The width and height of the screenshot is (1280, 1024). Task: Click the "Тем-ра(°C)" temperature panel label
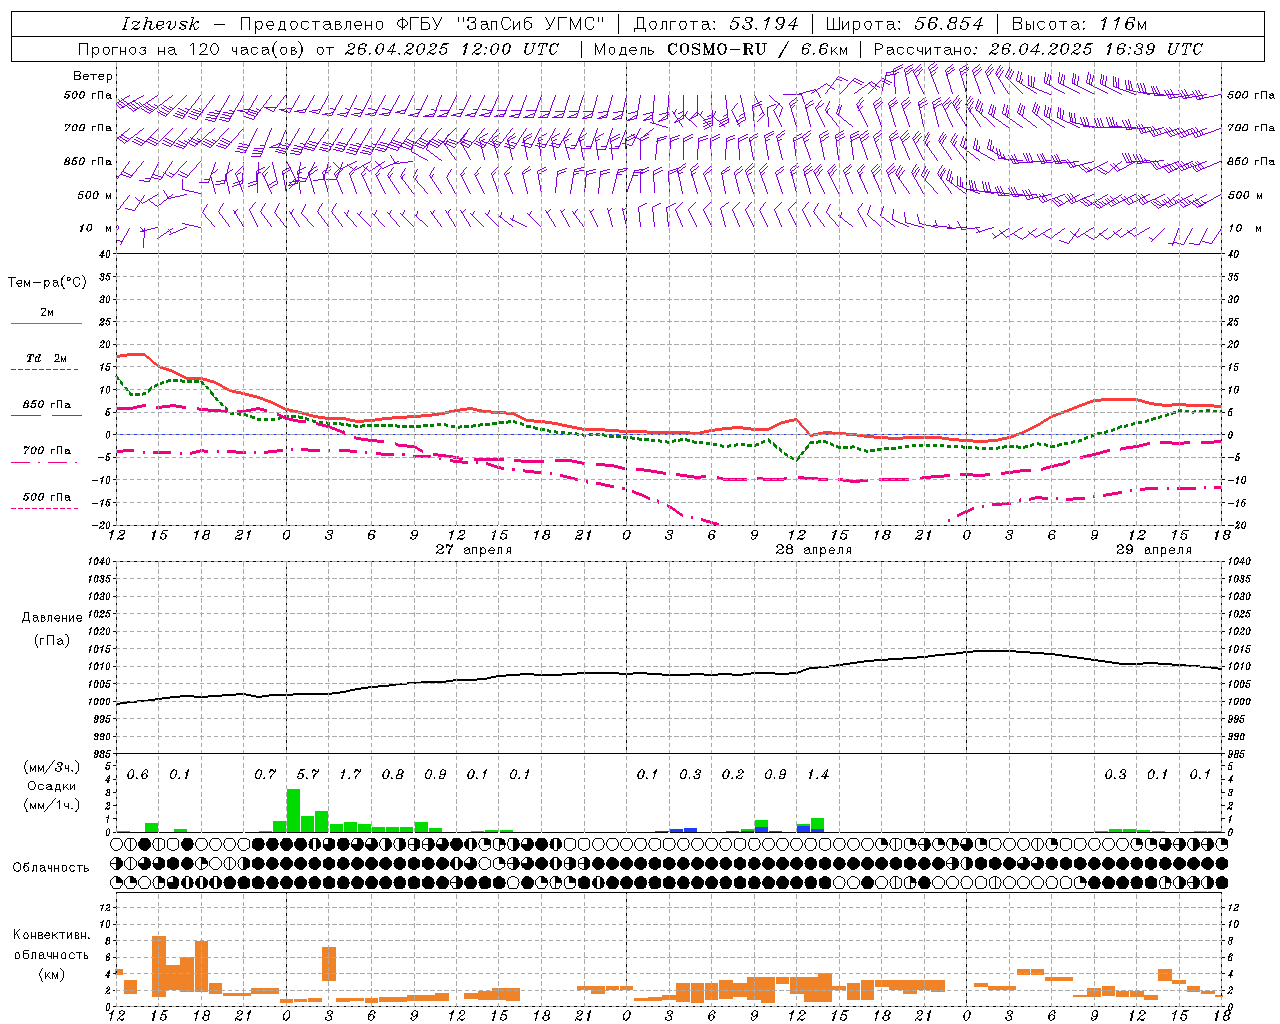pyautogui.click(x=47, y=283)
